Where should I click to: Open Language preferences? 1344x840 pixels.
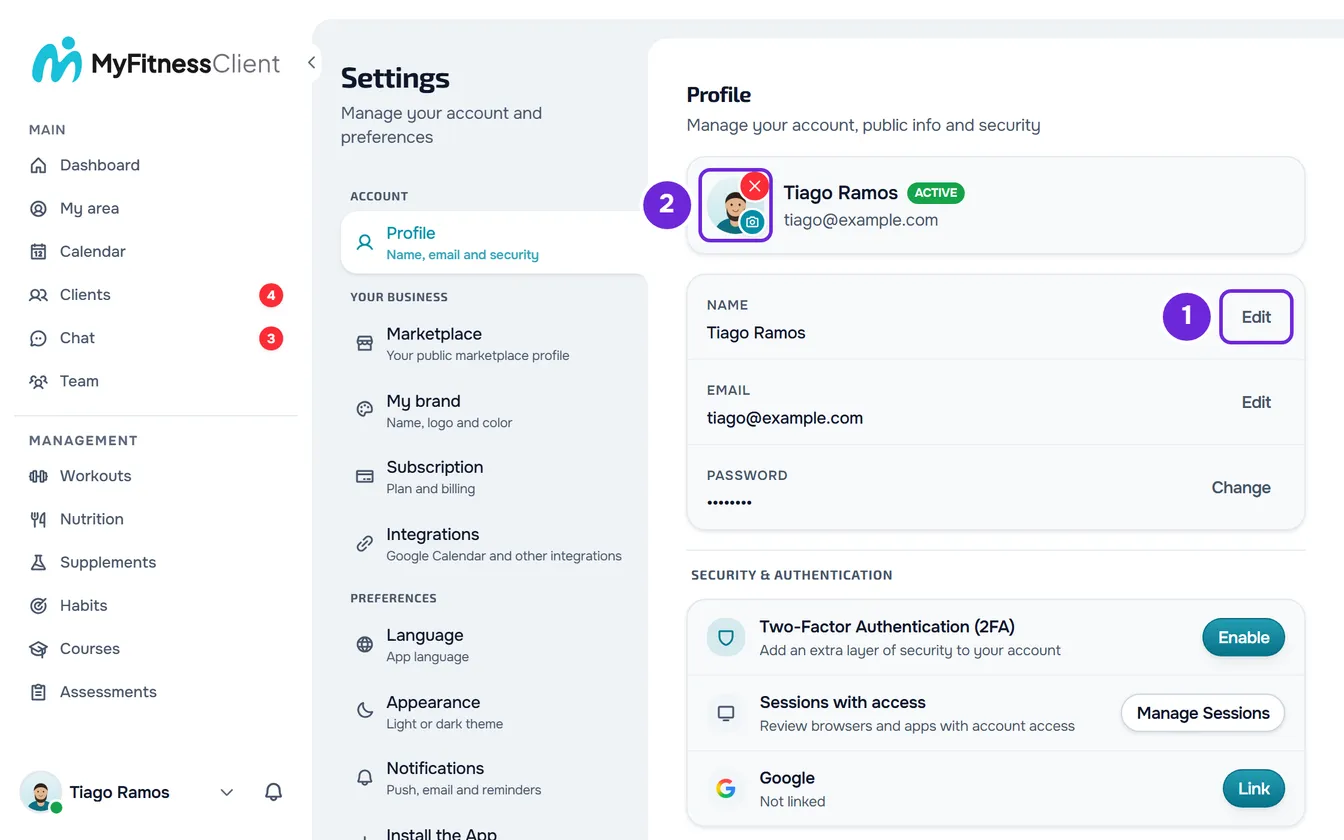(x=493, y=644)
